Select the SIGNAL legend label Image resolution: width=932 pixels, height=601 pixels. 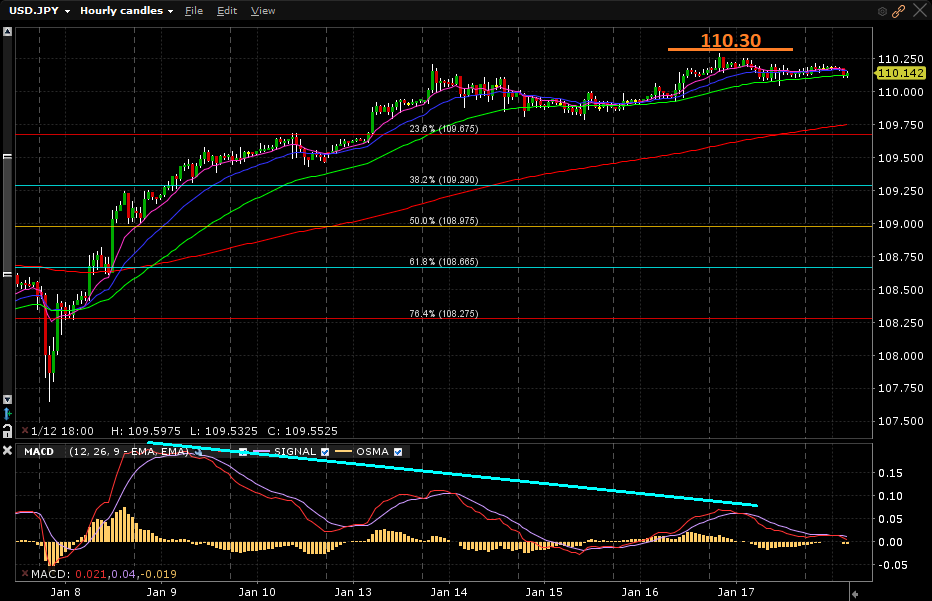(295, 452)
